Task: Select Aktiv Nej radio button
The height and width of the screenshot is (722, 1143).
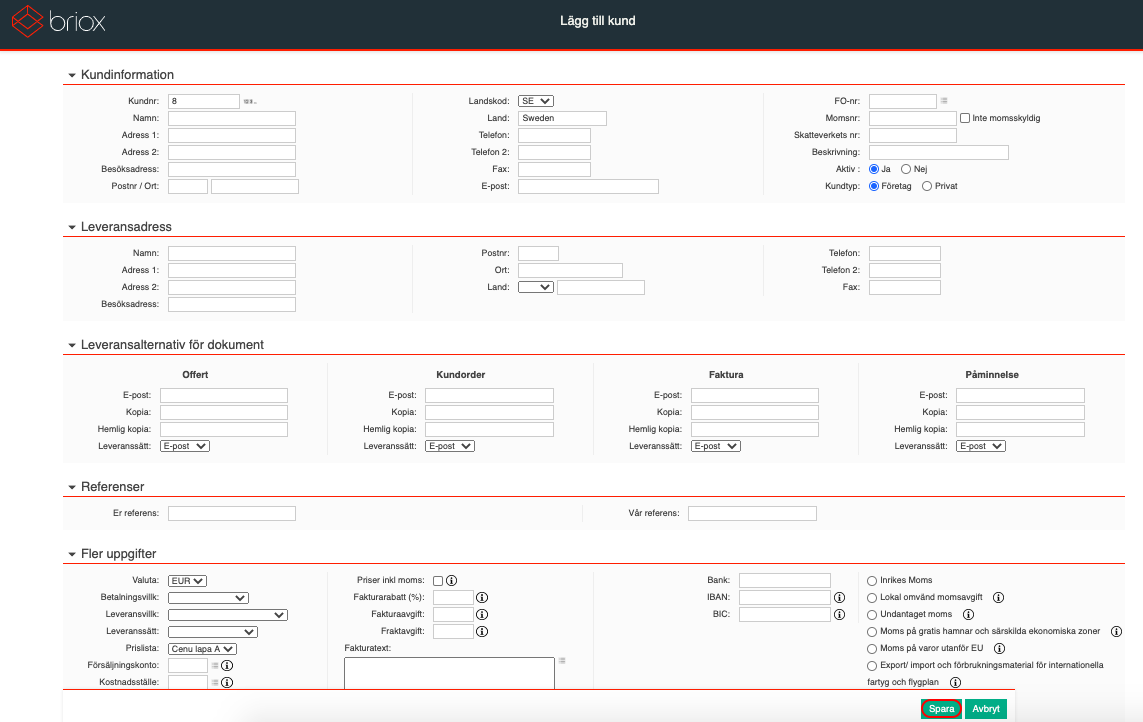Action: click(x=906, y=169)
